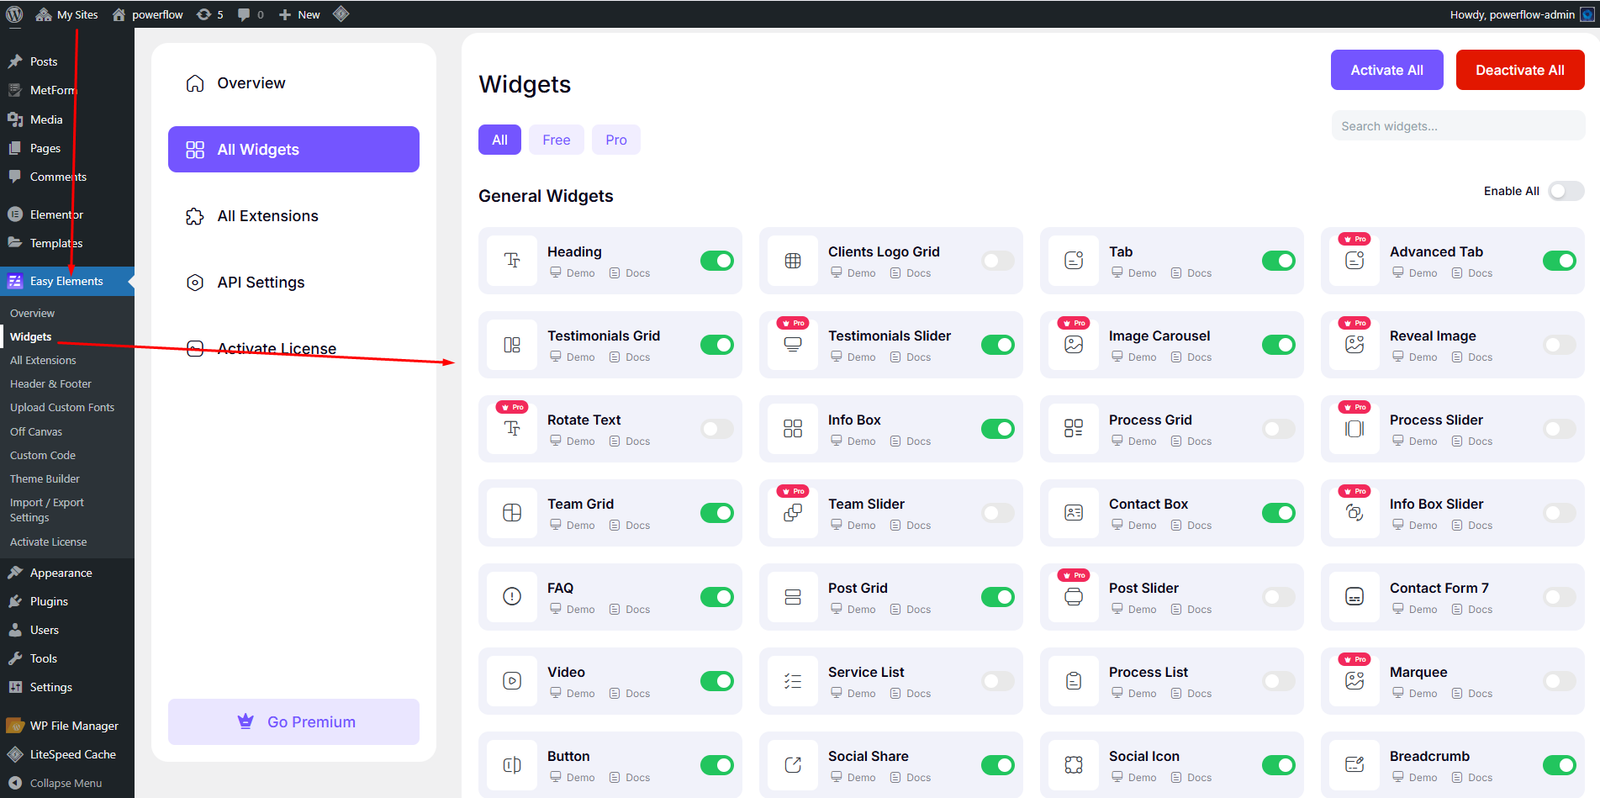Open the Docs link for Breadcrumb widget
The image size is (1600, 798).
(x=1472, y=777)
